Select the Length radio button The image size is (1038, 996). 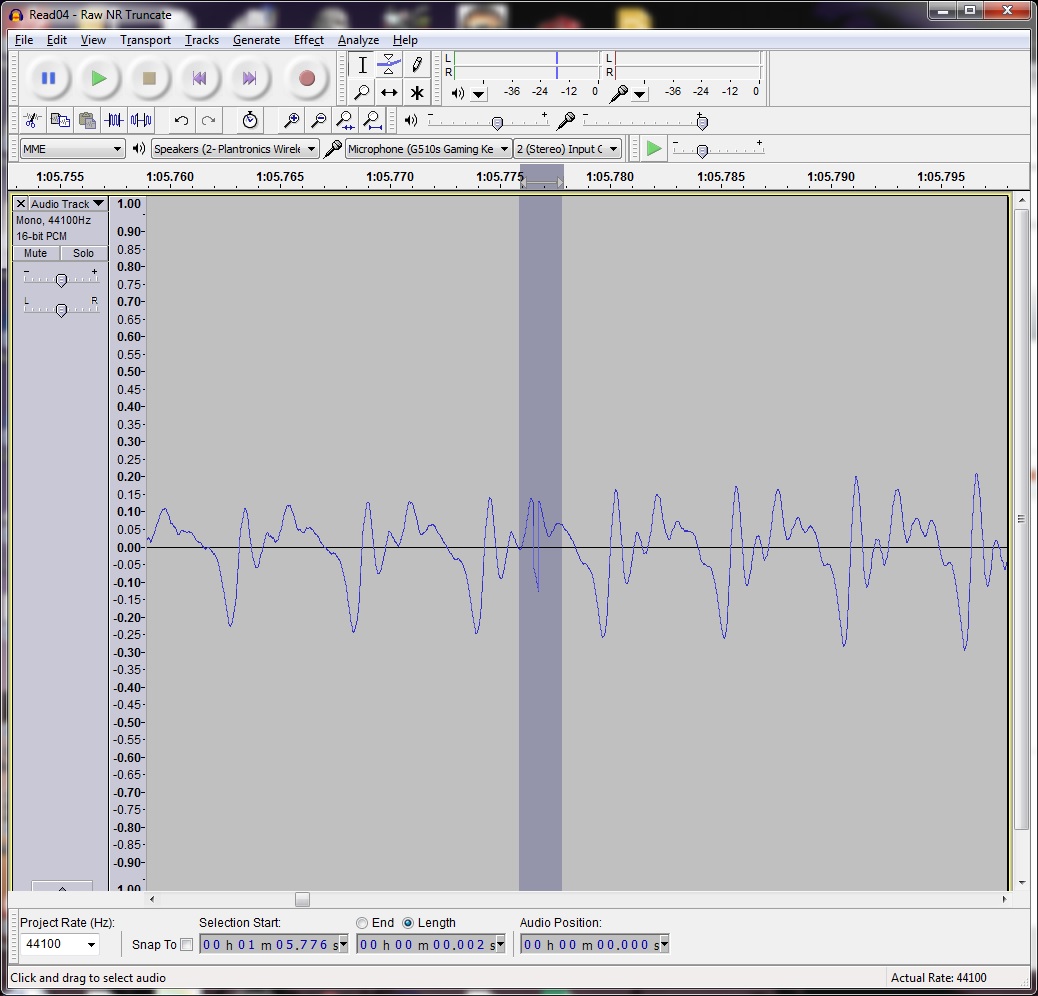point(408,923)
